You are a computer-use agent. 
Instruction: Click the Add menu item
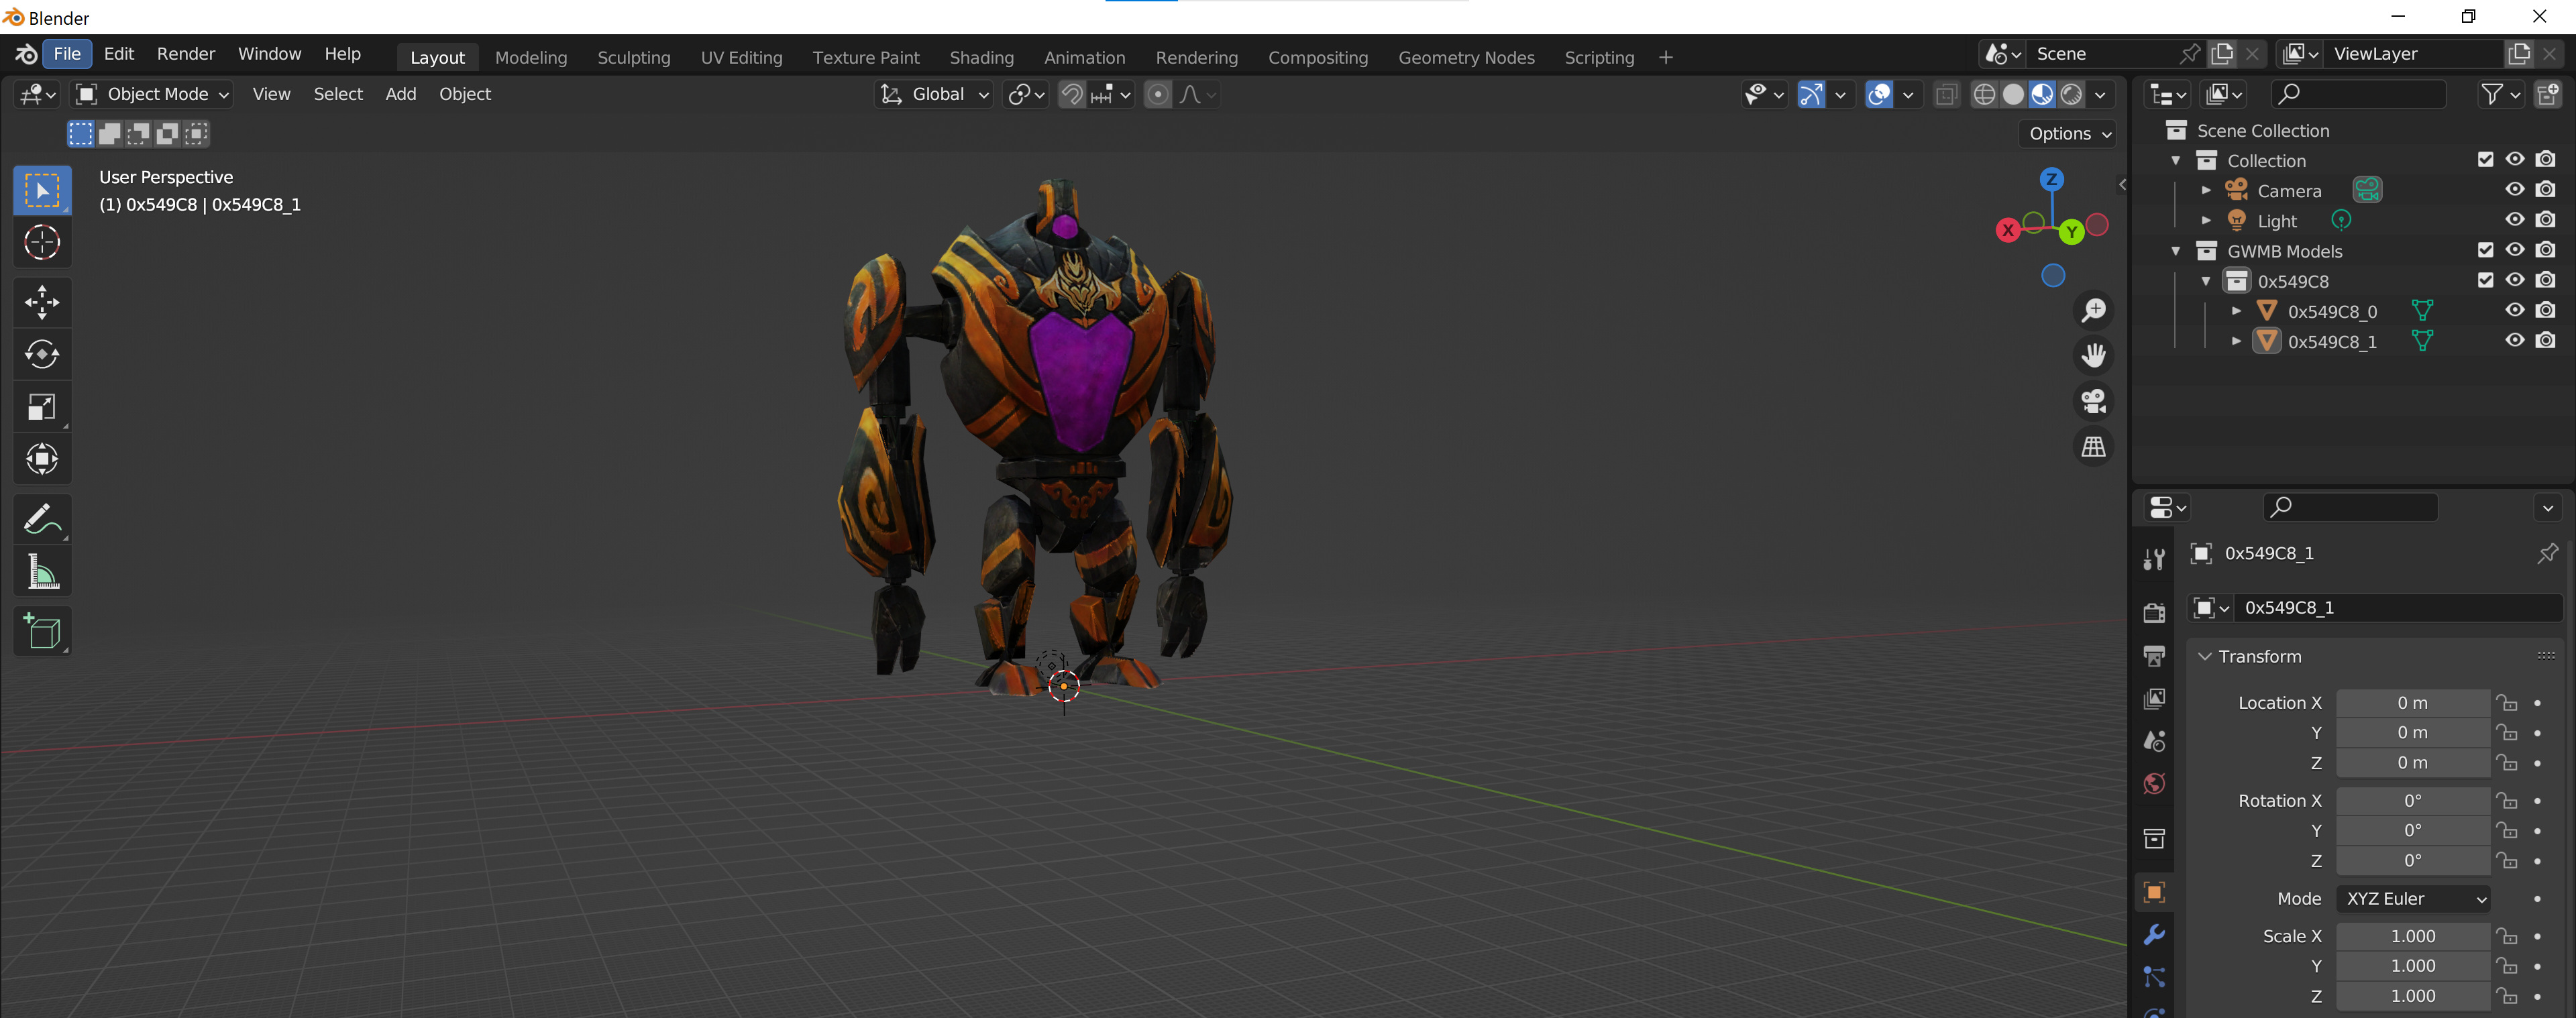click(402, 94)
